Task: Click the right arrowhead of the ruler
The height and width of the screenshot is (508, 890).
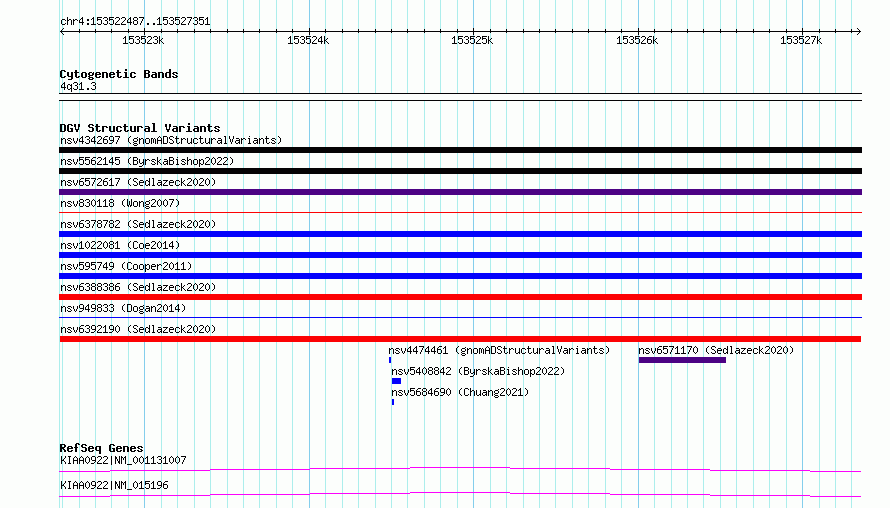Action: coord(859,32)
